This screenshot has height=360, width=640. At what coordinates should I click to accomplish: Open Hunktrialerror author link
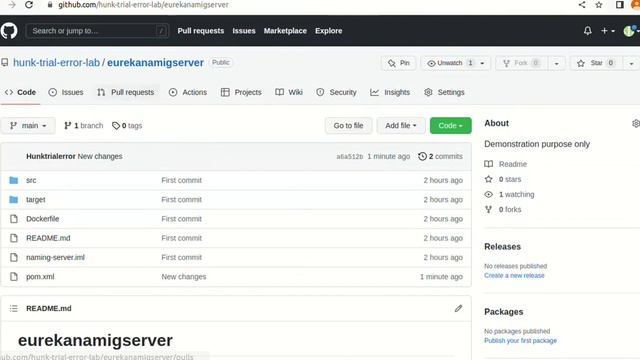click(51, 156)
